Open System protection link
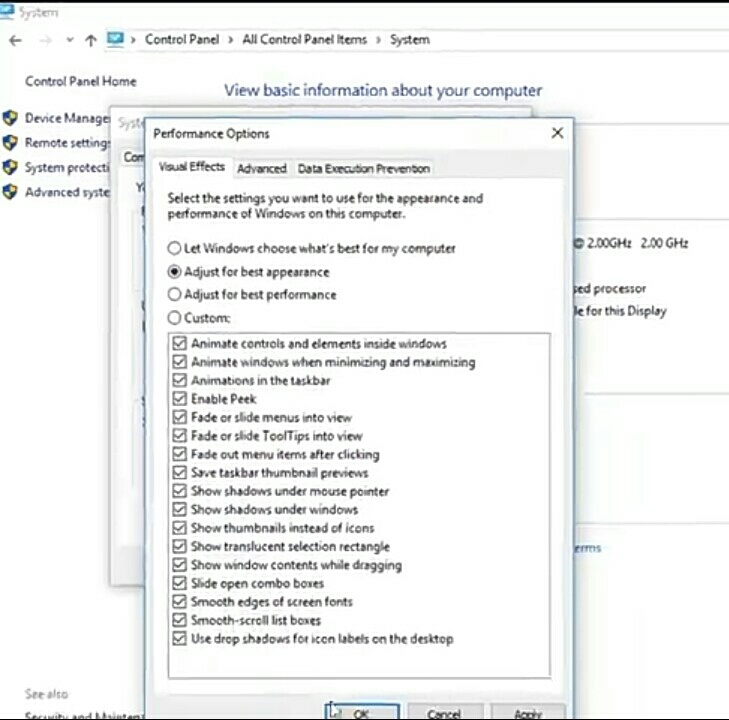Viewport: 729px width, 720px height. [x=67, y=167]
